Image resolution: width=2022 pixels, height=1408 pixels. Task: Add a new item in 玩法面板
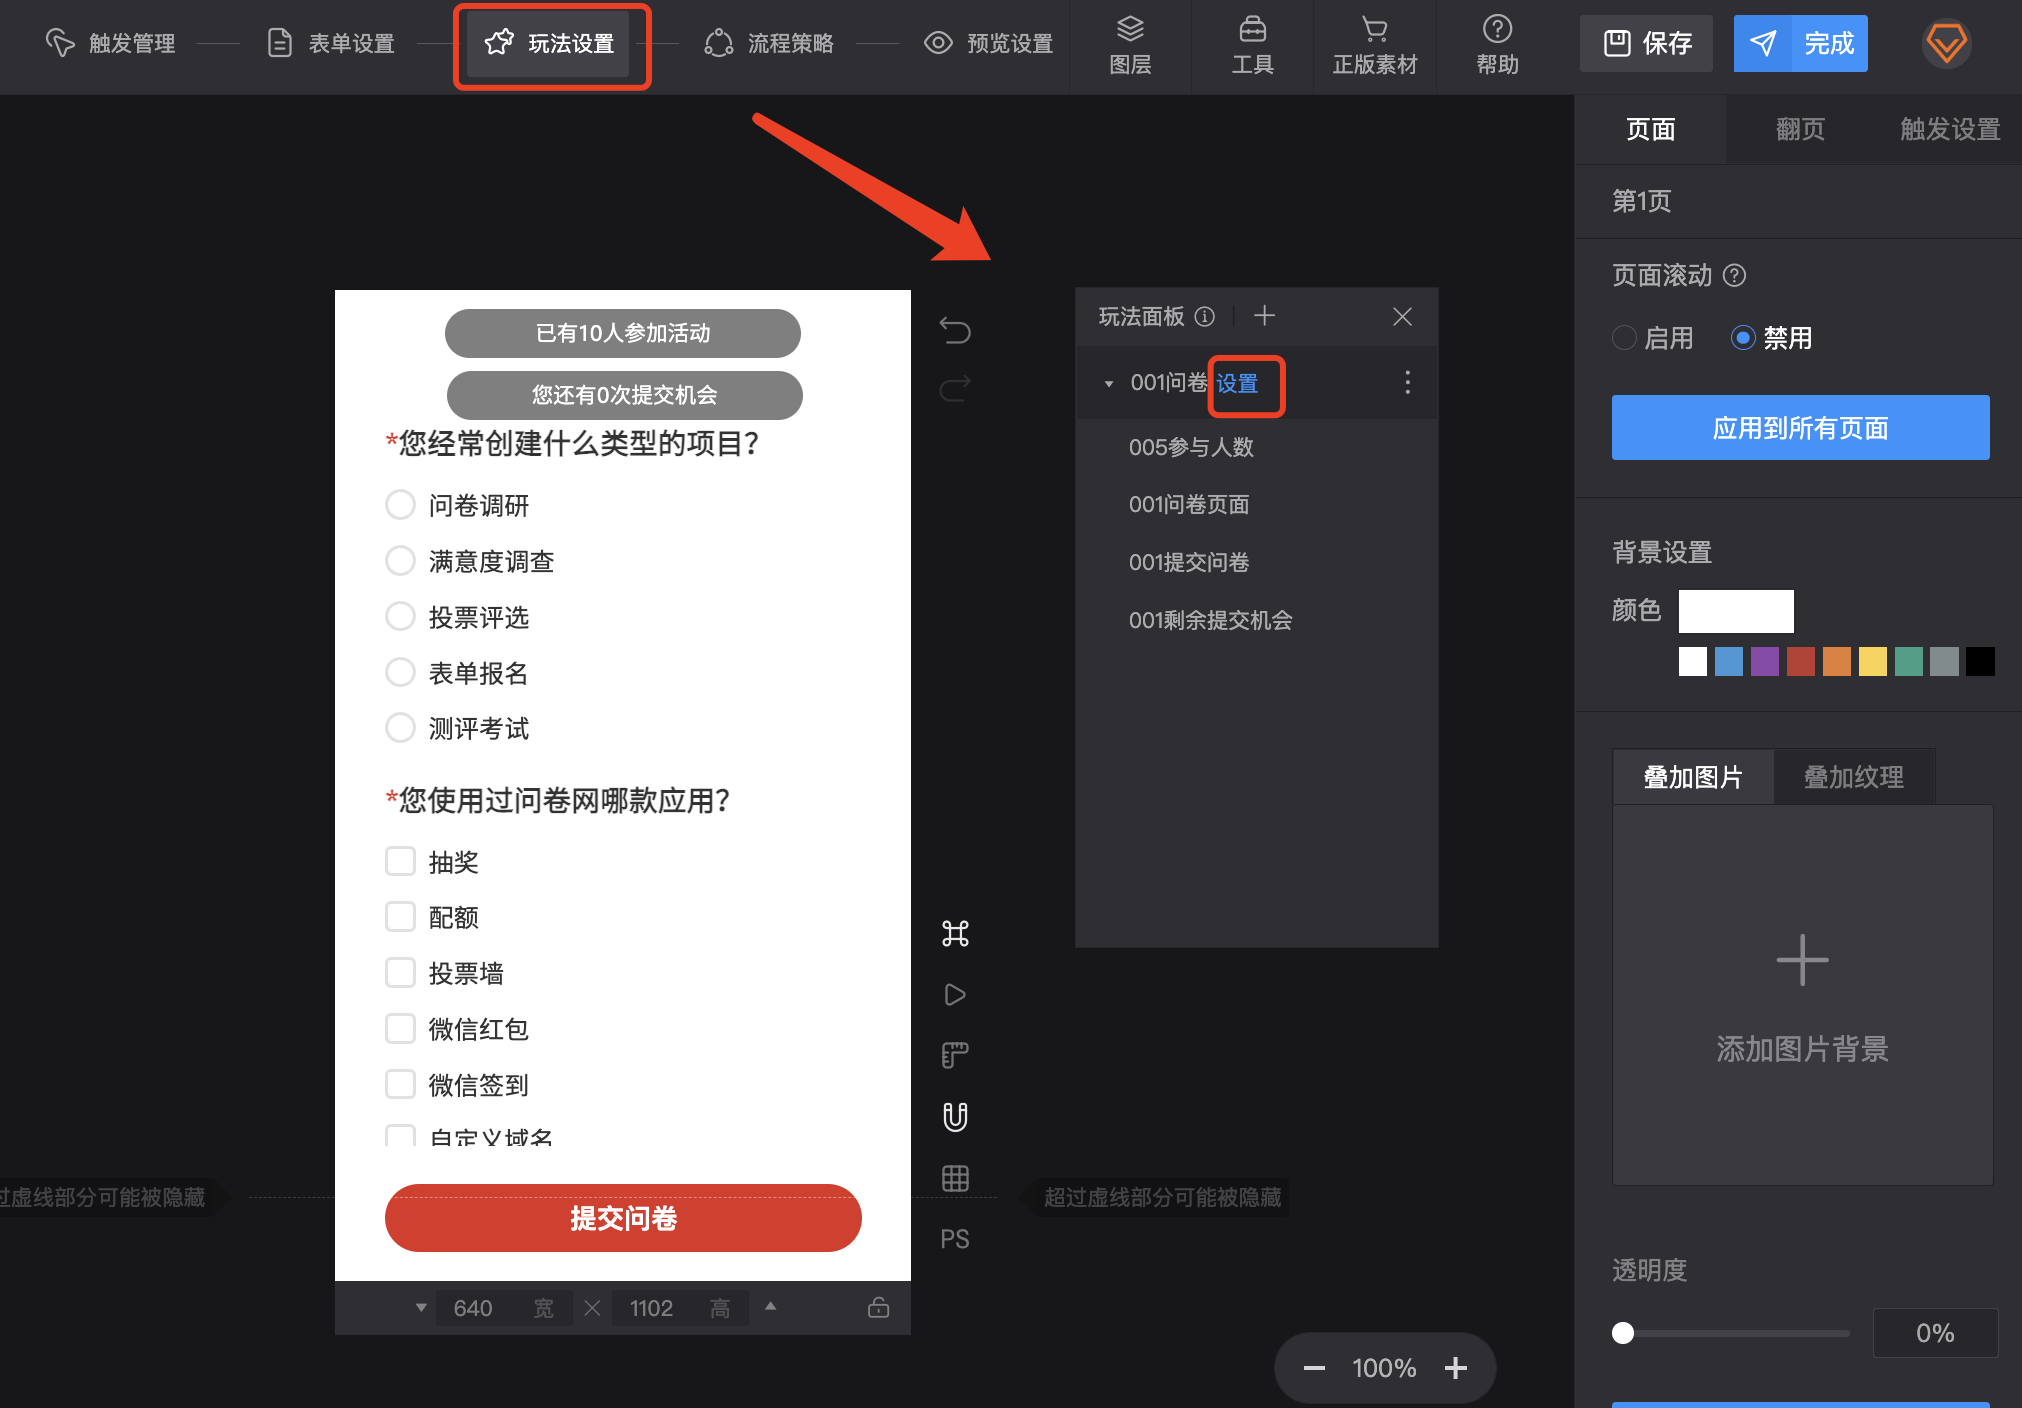pos(1264,316)
